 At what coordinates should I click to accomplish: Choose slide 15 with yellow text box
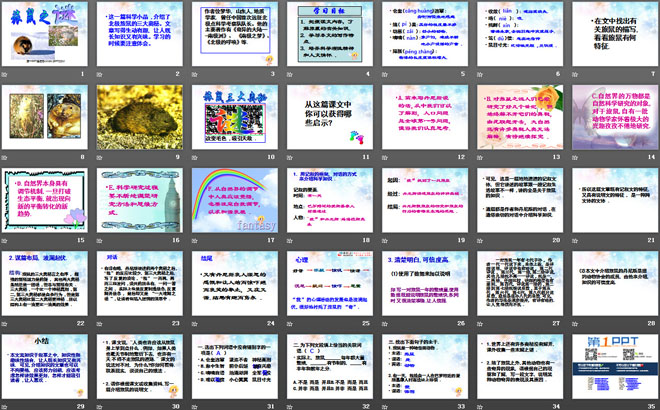[45, 201]
